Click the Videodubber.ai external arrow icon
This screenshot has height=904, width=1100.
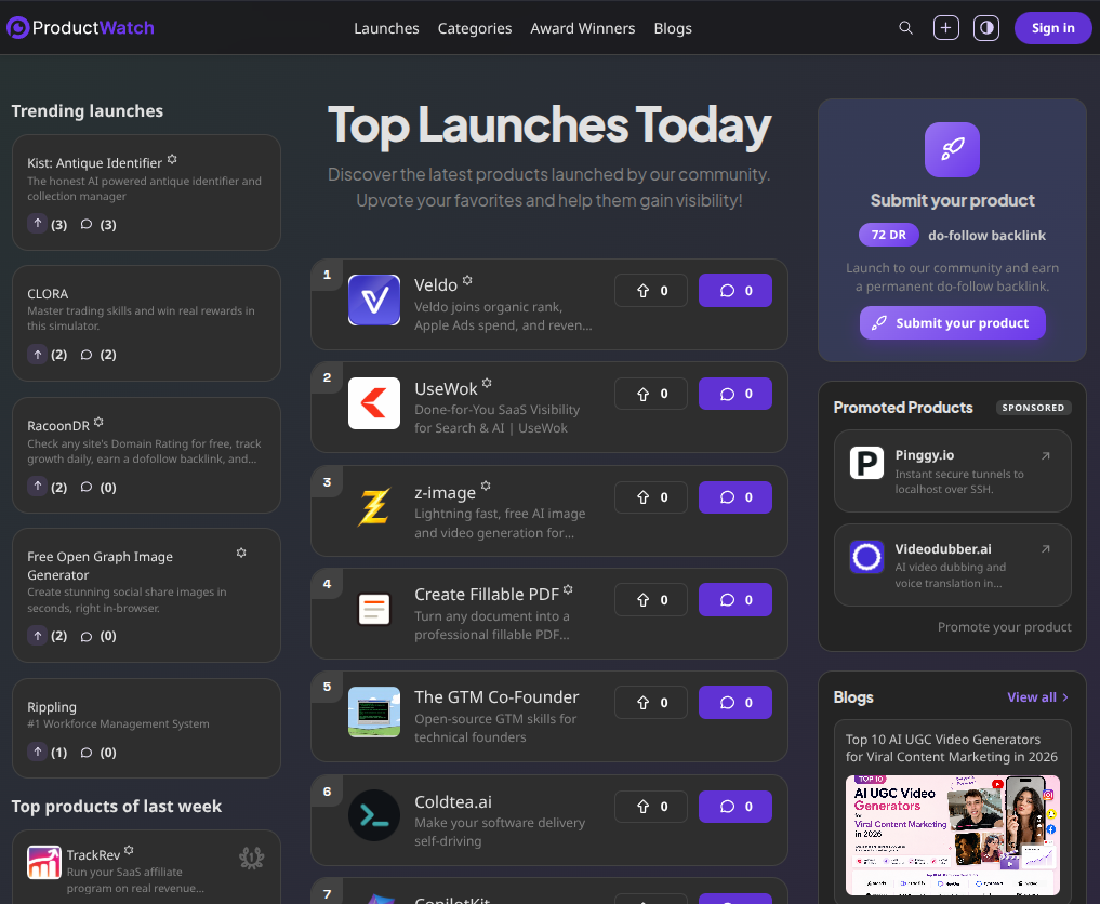pyautogui.click(x=1045, y=549)
